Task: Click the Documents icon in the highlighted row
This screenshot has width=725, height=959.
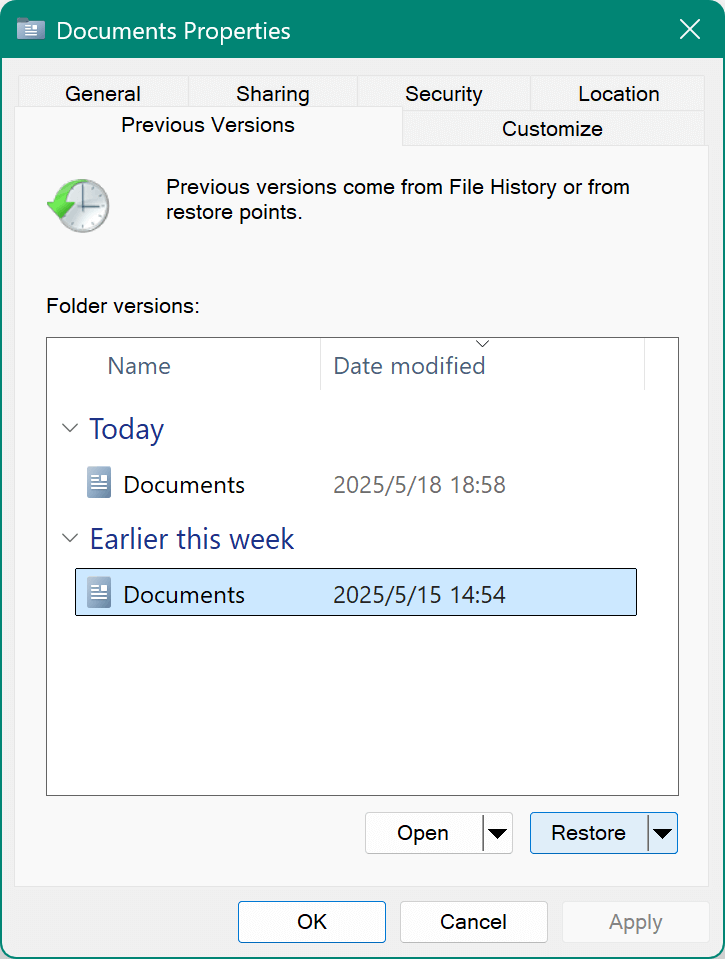Action: tap(98, 592)
